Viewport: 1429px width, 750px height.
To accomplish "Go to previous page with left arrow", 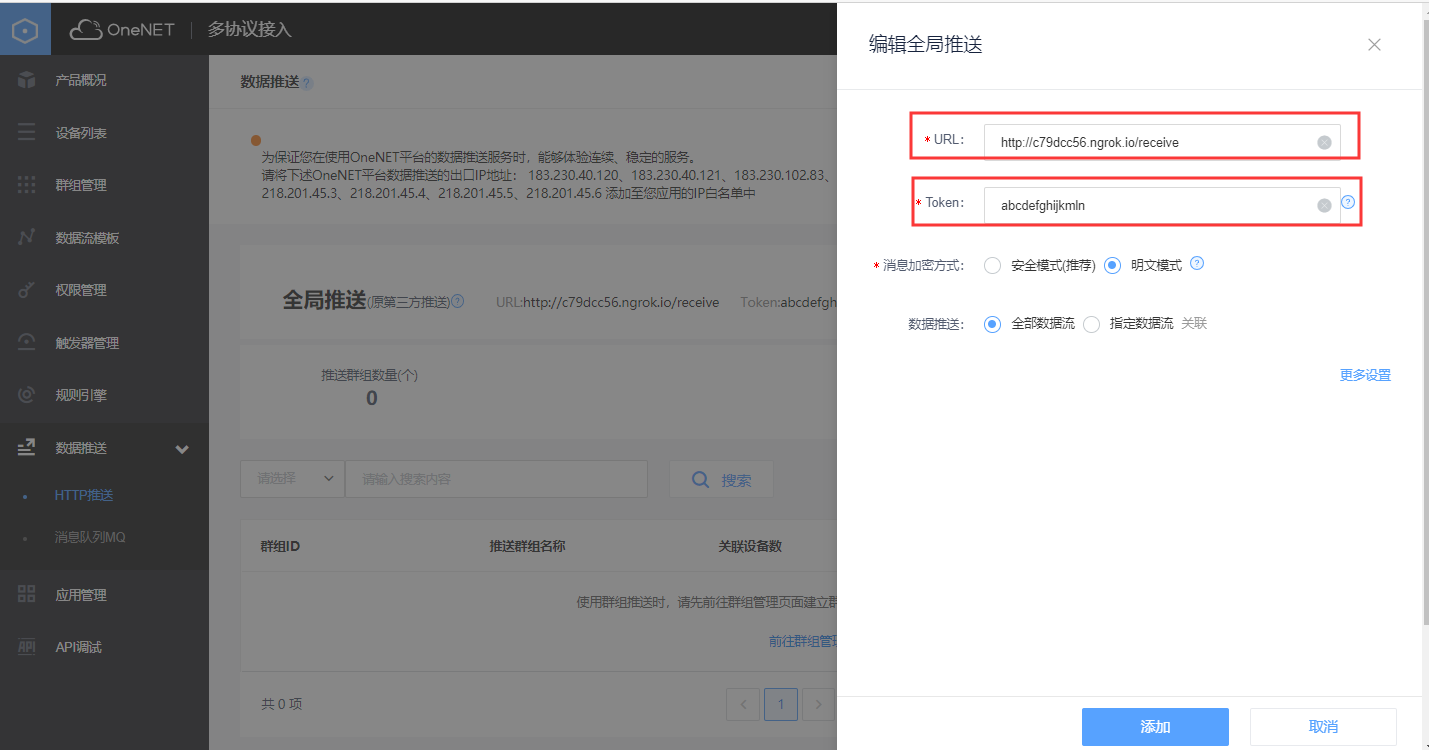I will [x=742, y=704].
